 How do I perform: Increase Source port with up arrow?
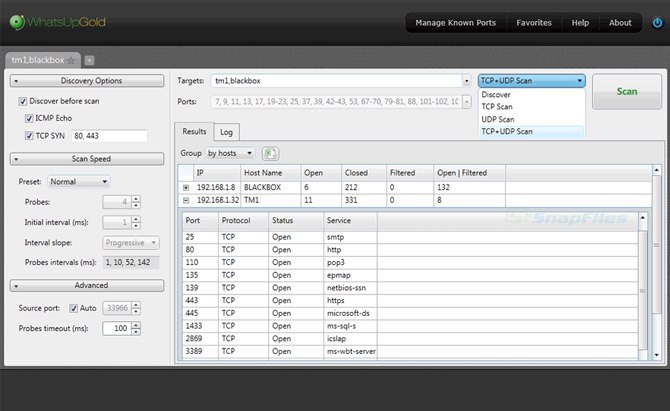[x=136, y=305]
